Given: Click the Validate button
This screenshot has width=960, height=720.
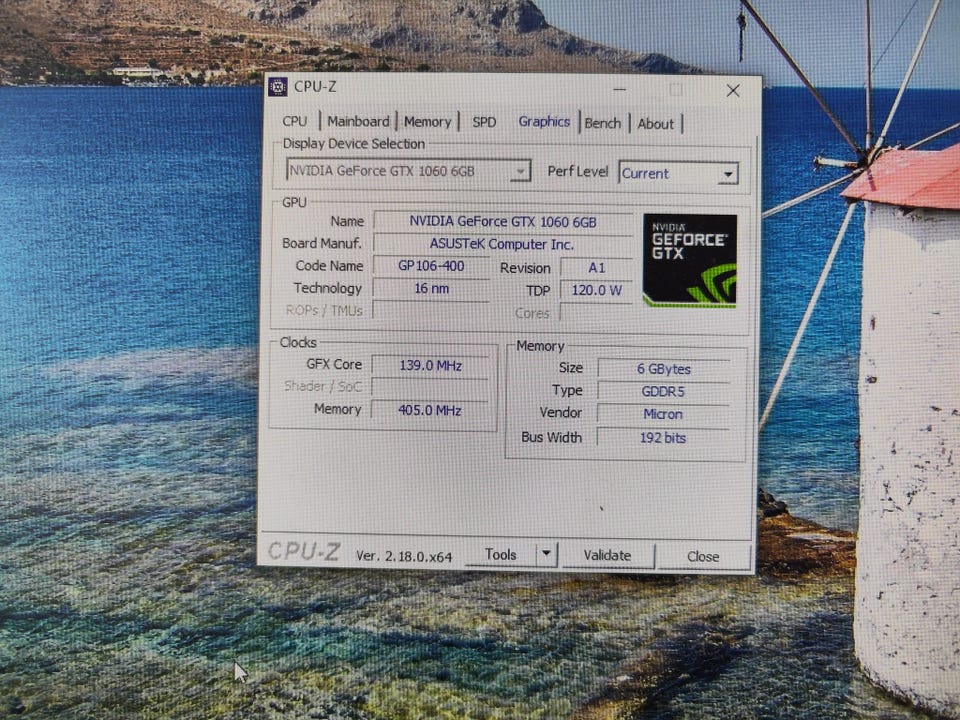Looking at the screenshot, I should (607, 555).
